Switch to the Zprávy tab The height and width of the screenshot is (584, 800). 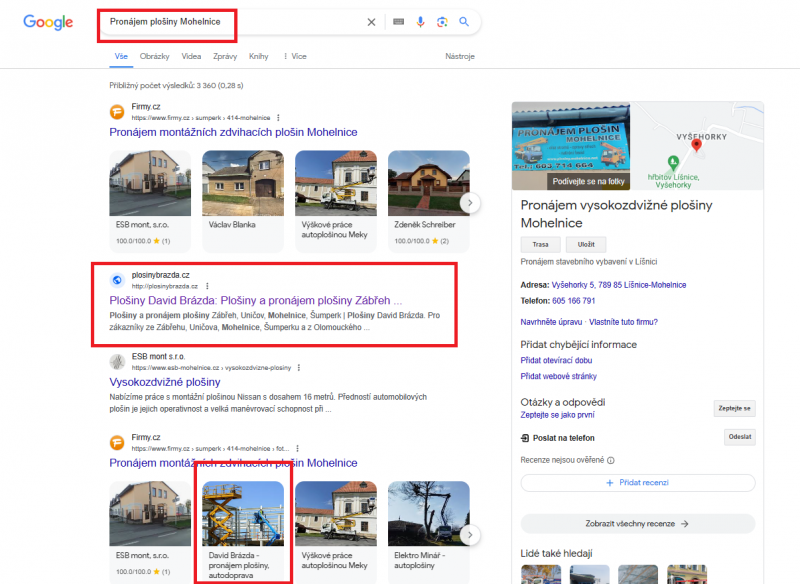[x=225, y=56]
